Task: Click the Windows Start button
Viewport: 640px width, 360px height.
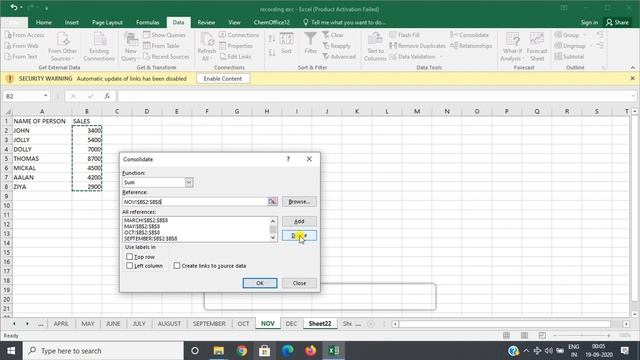Action: click(x=11, y=351)
